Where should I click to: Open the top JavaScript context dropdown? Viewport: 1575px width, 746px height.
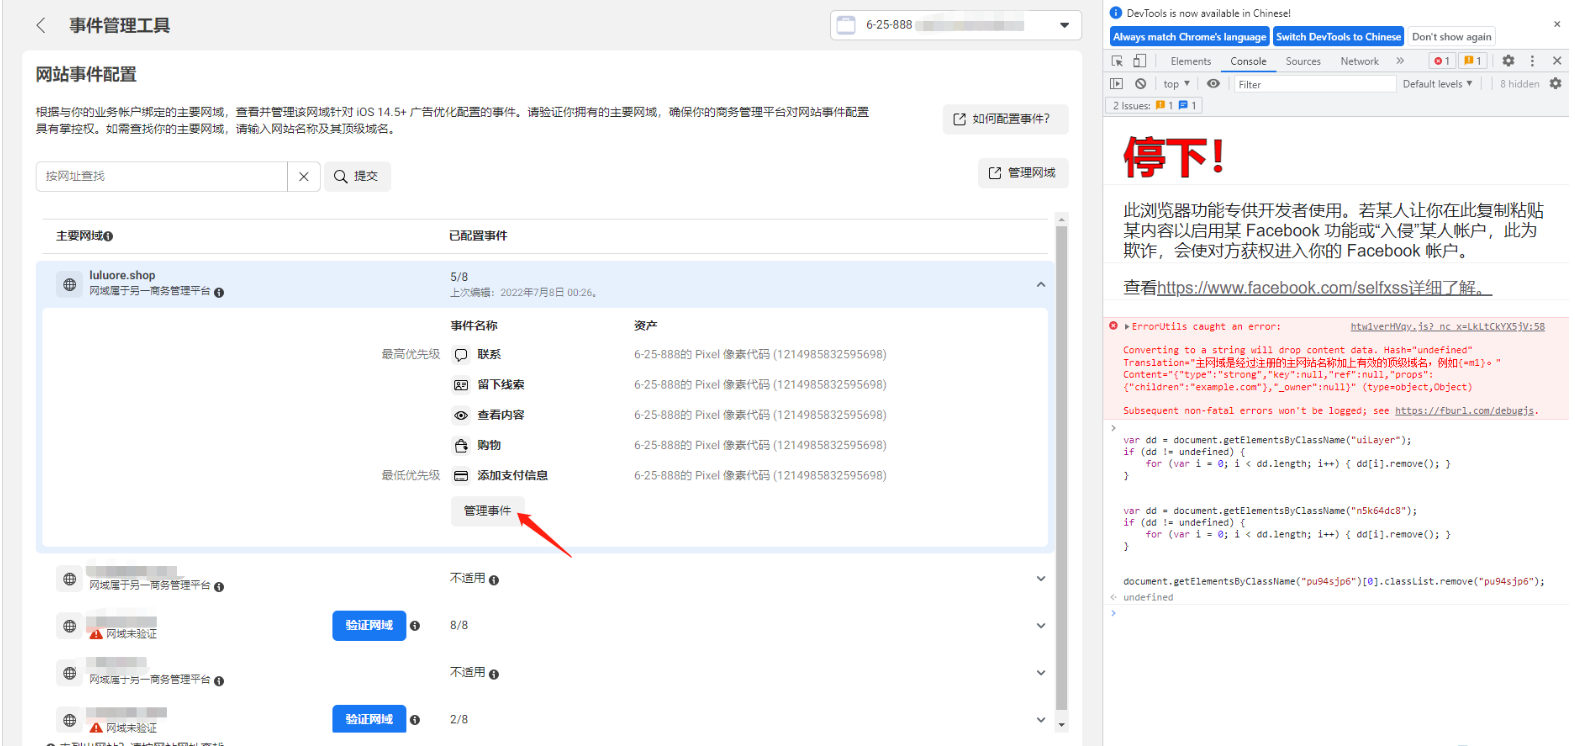click(1176, 84)
